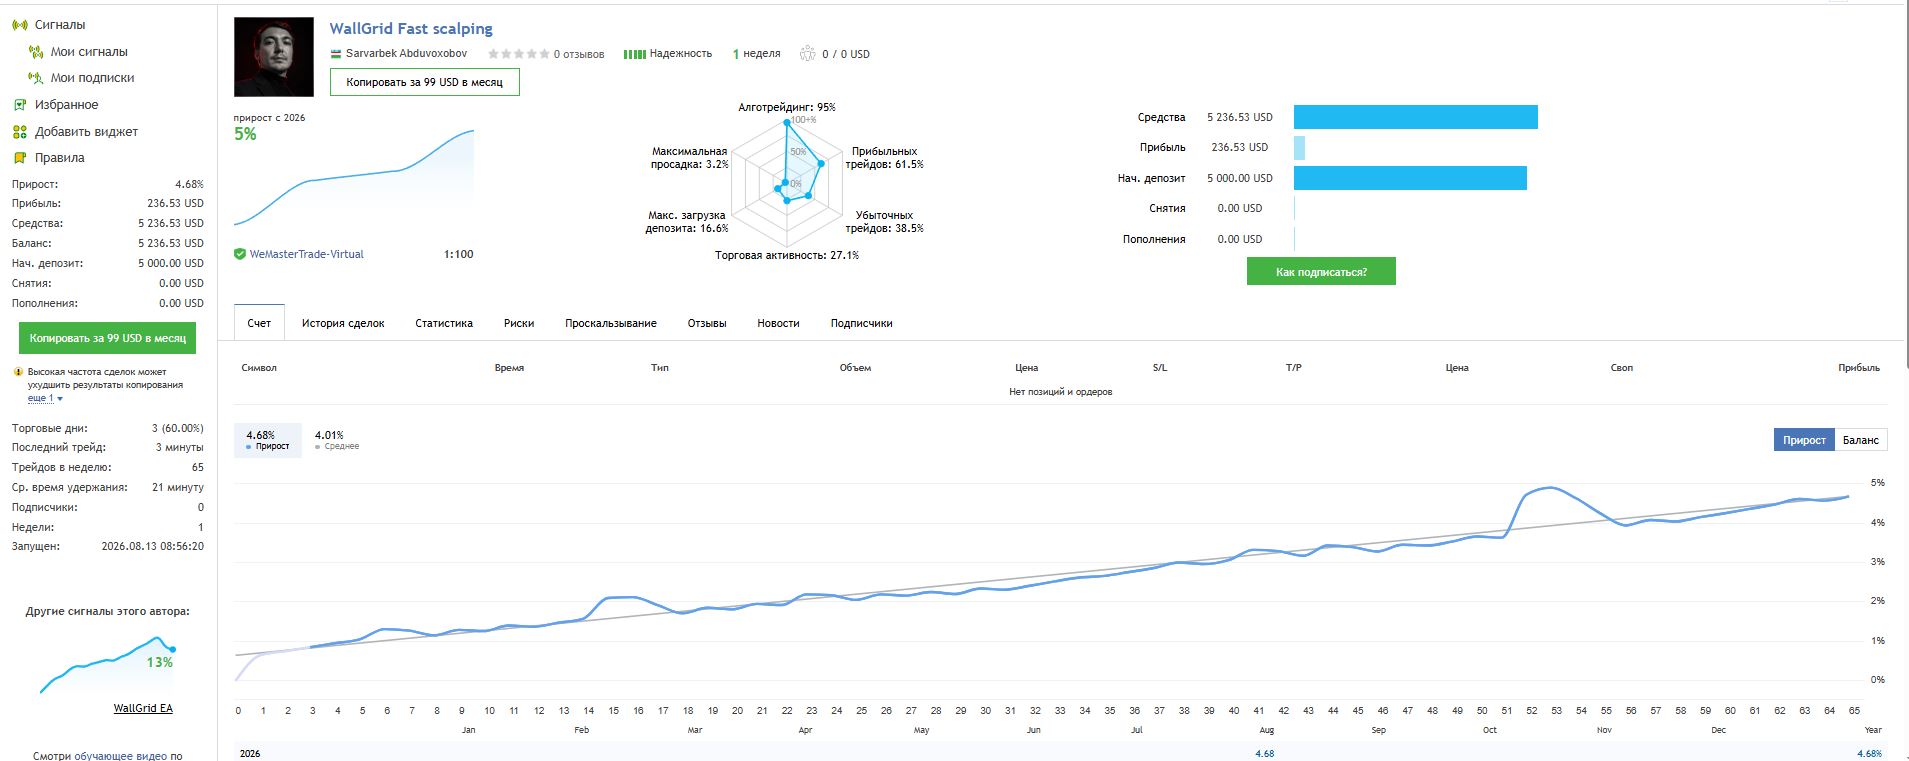Open My subscriptions icon entry

point(36,78)
